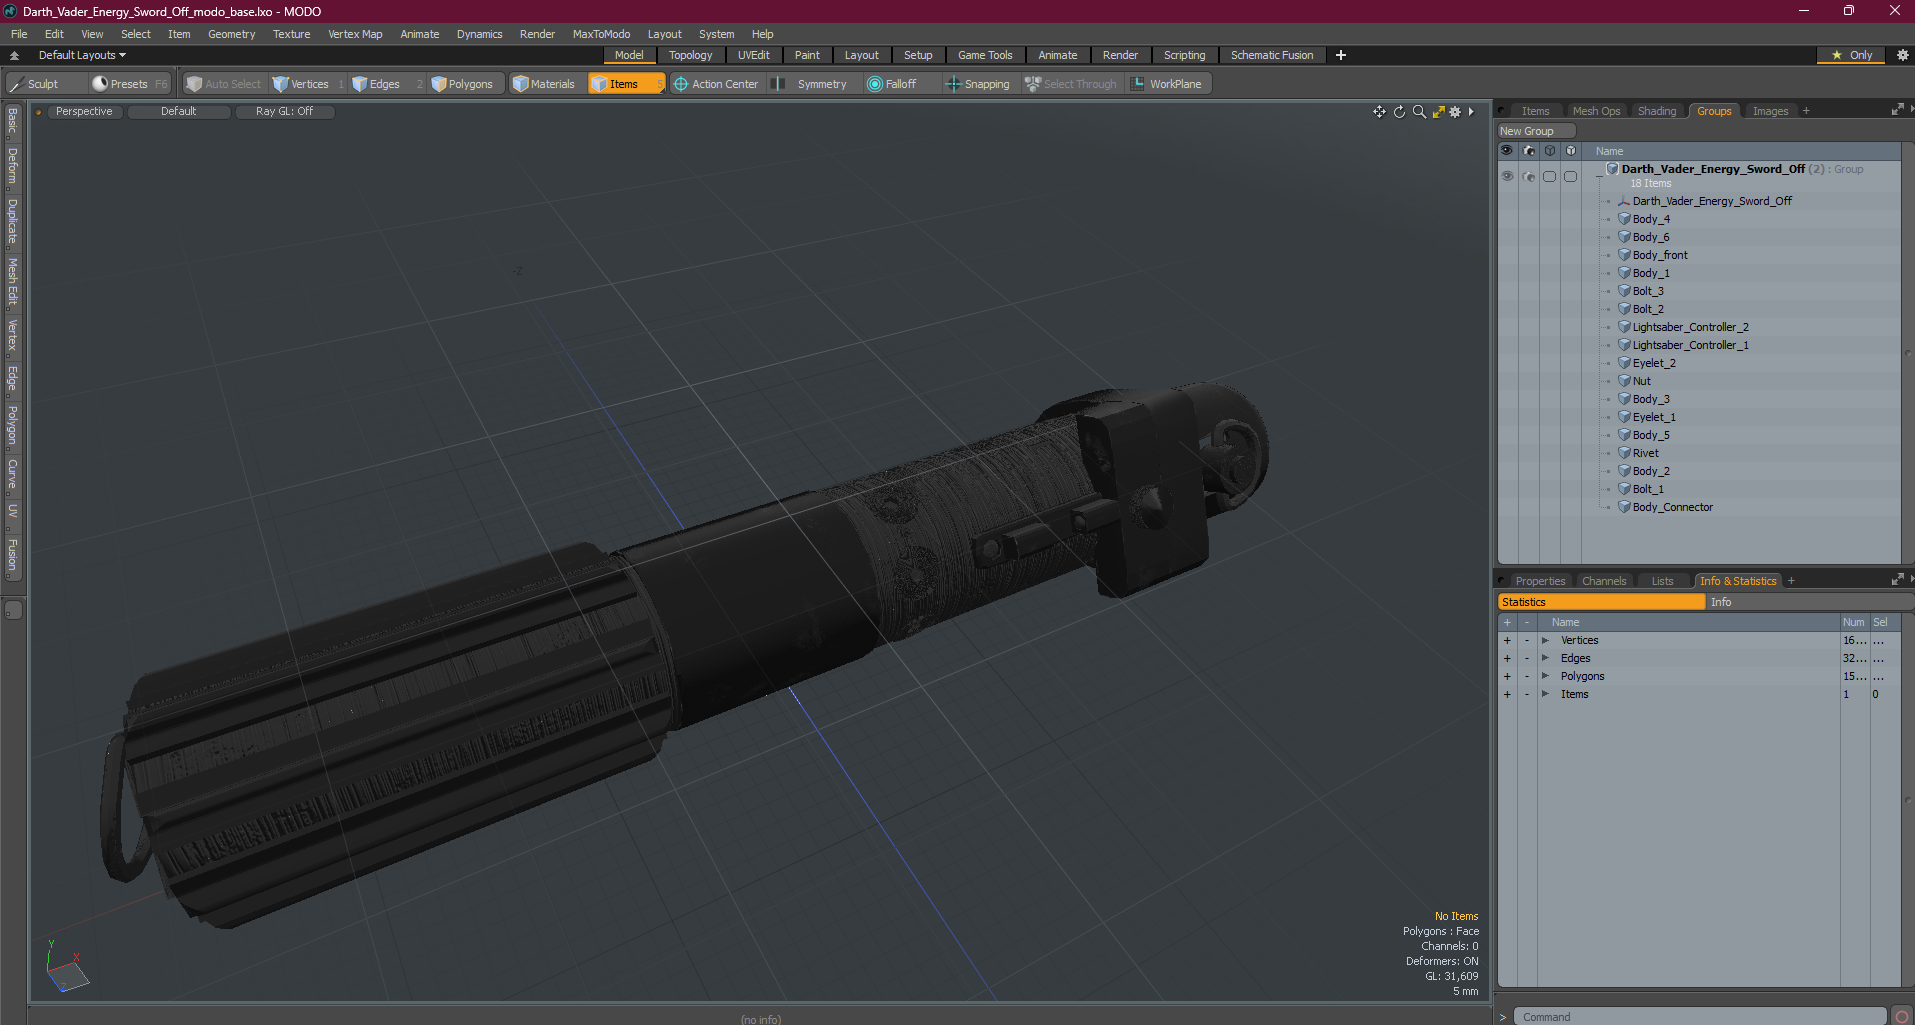Screen dimensions: 1915x1025
Task: Open the Perspective view type dropdown
Action: tap(84, 112)
